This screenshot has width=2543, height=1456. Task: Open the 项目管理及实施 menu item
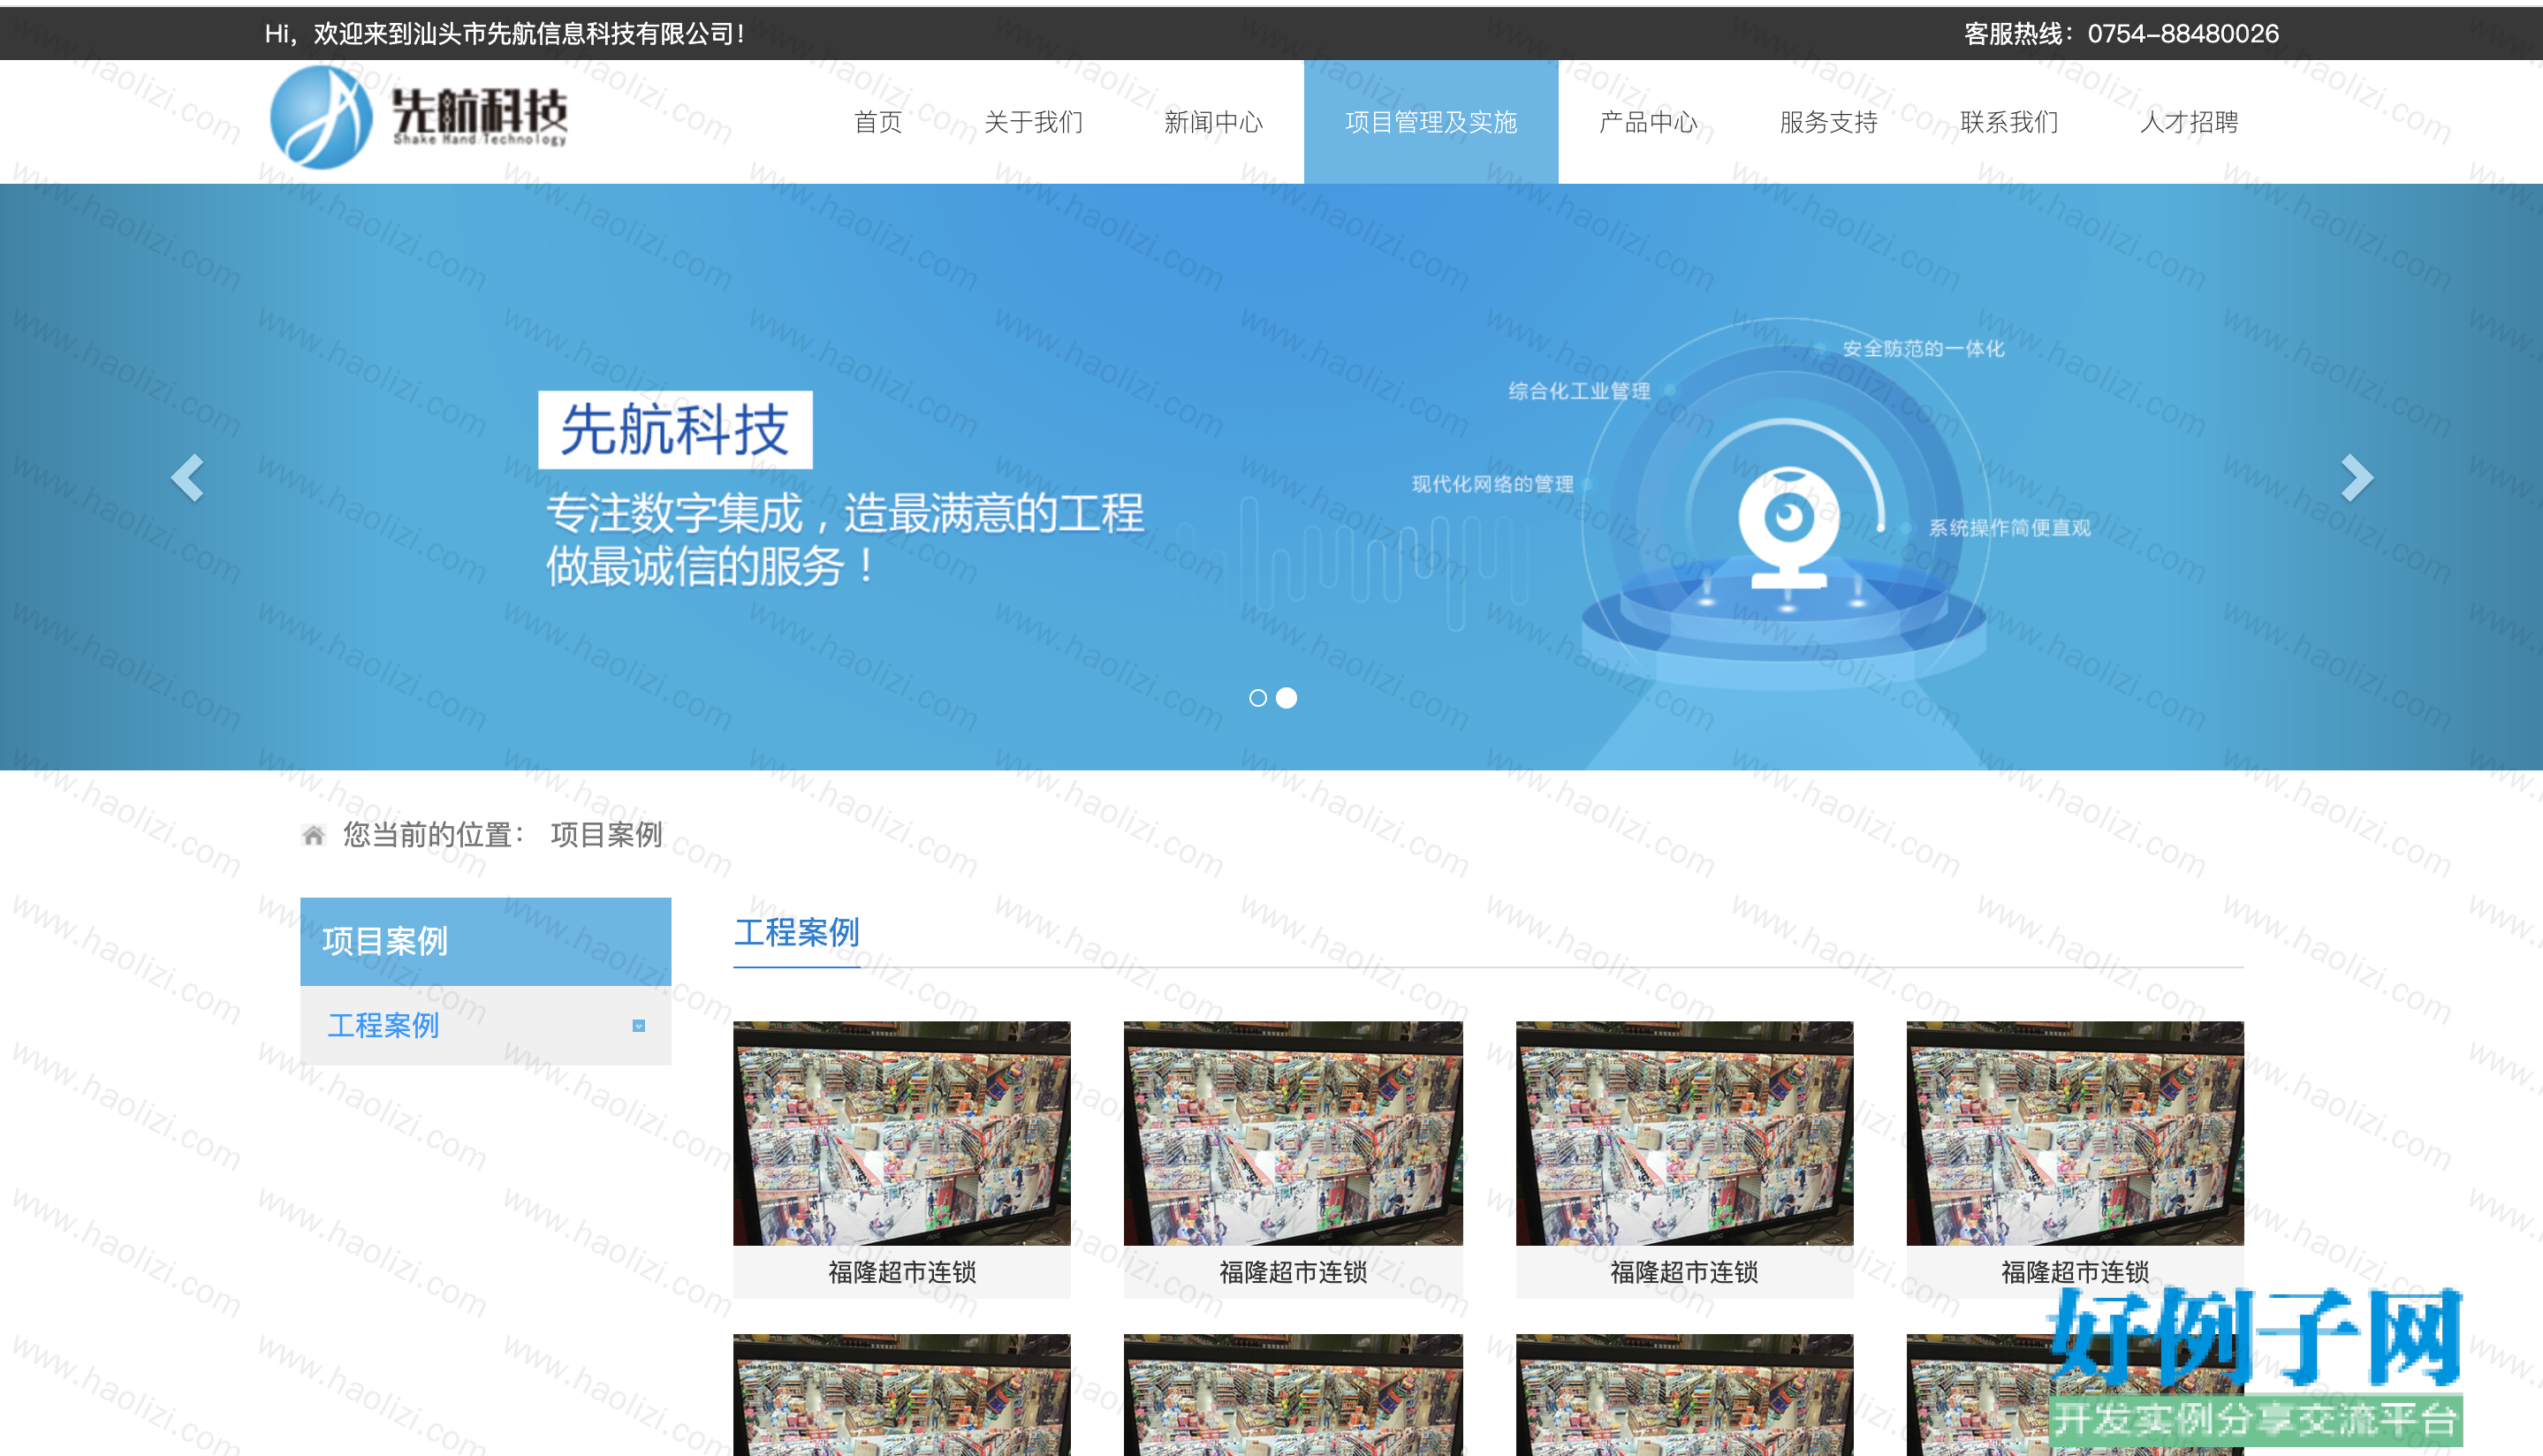coord(1431,122)
